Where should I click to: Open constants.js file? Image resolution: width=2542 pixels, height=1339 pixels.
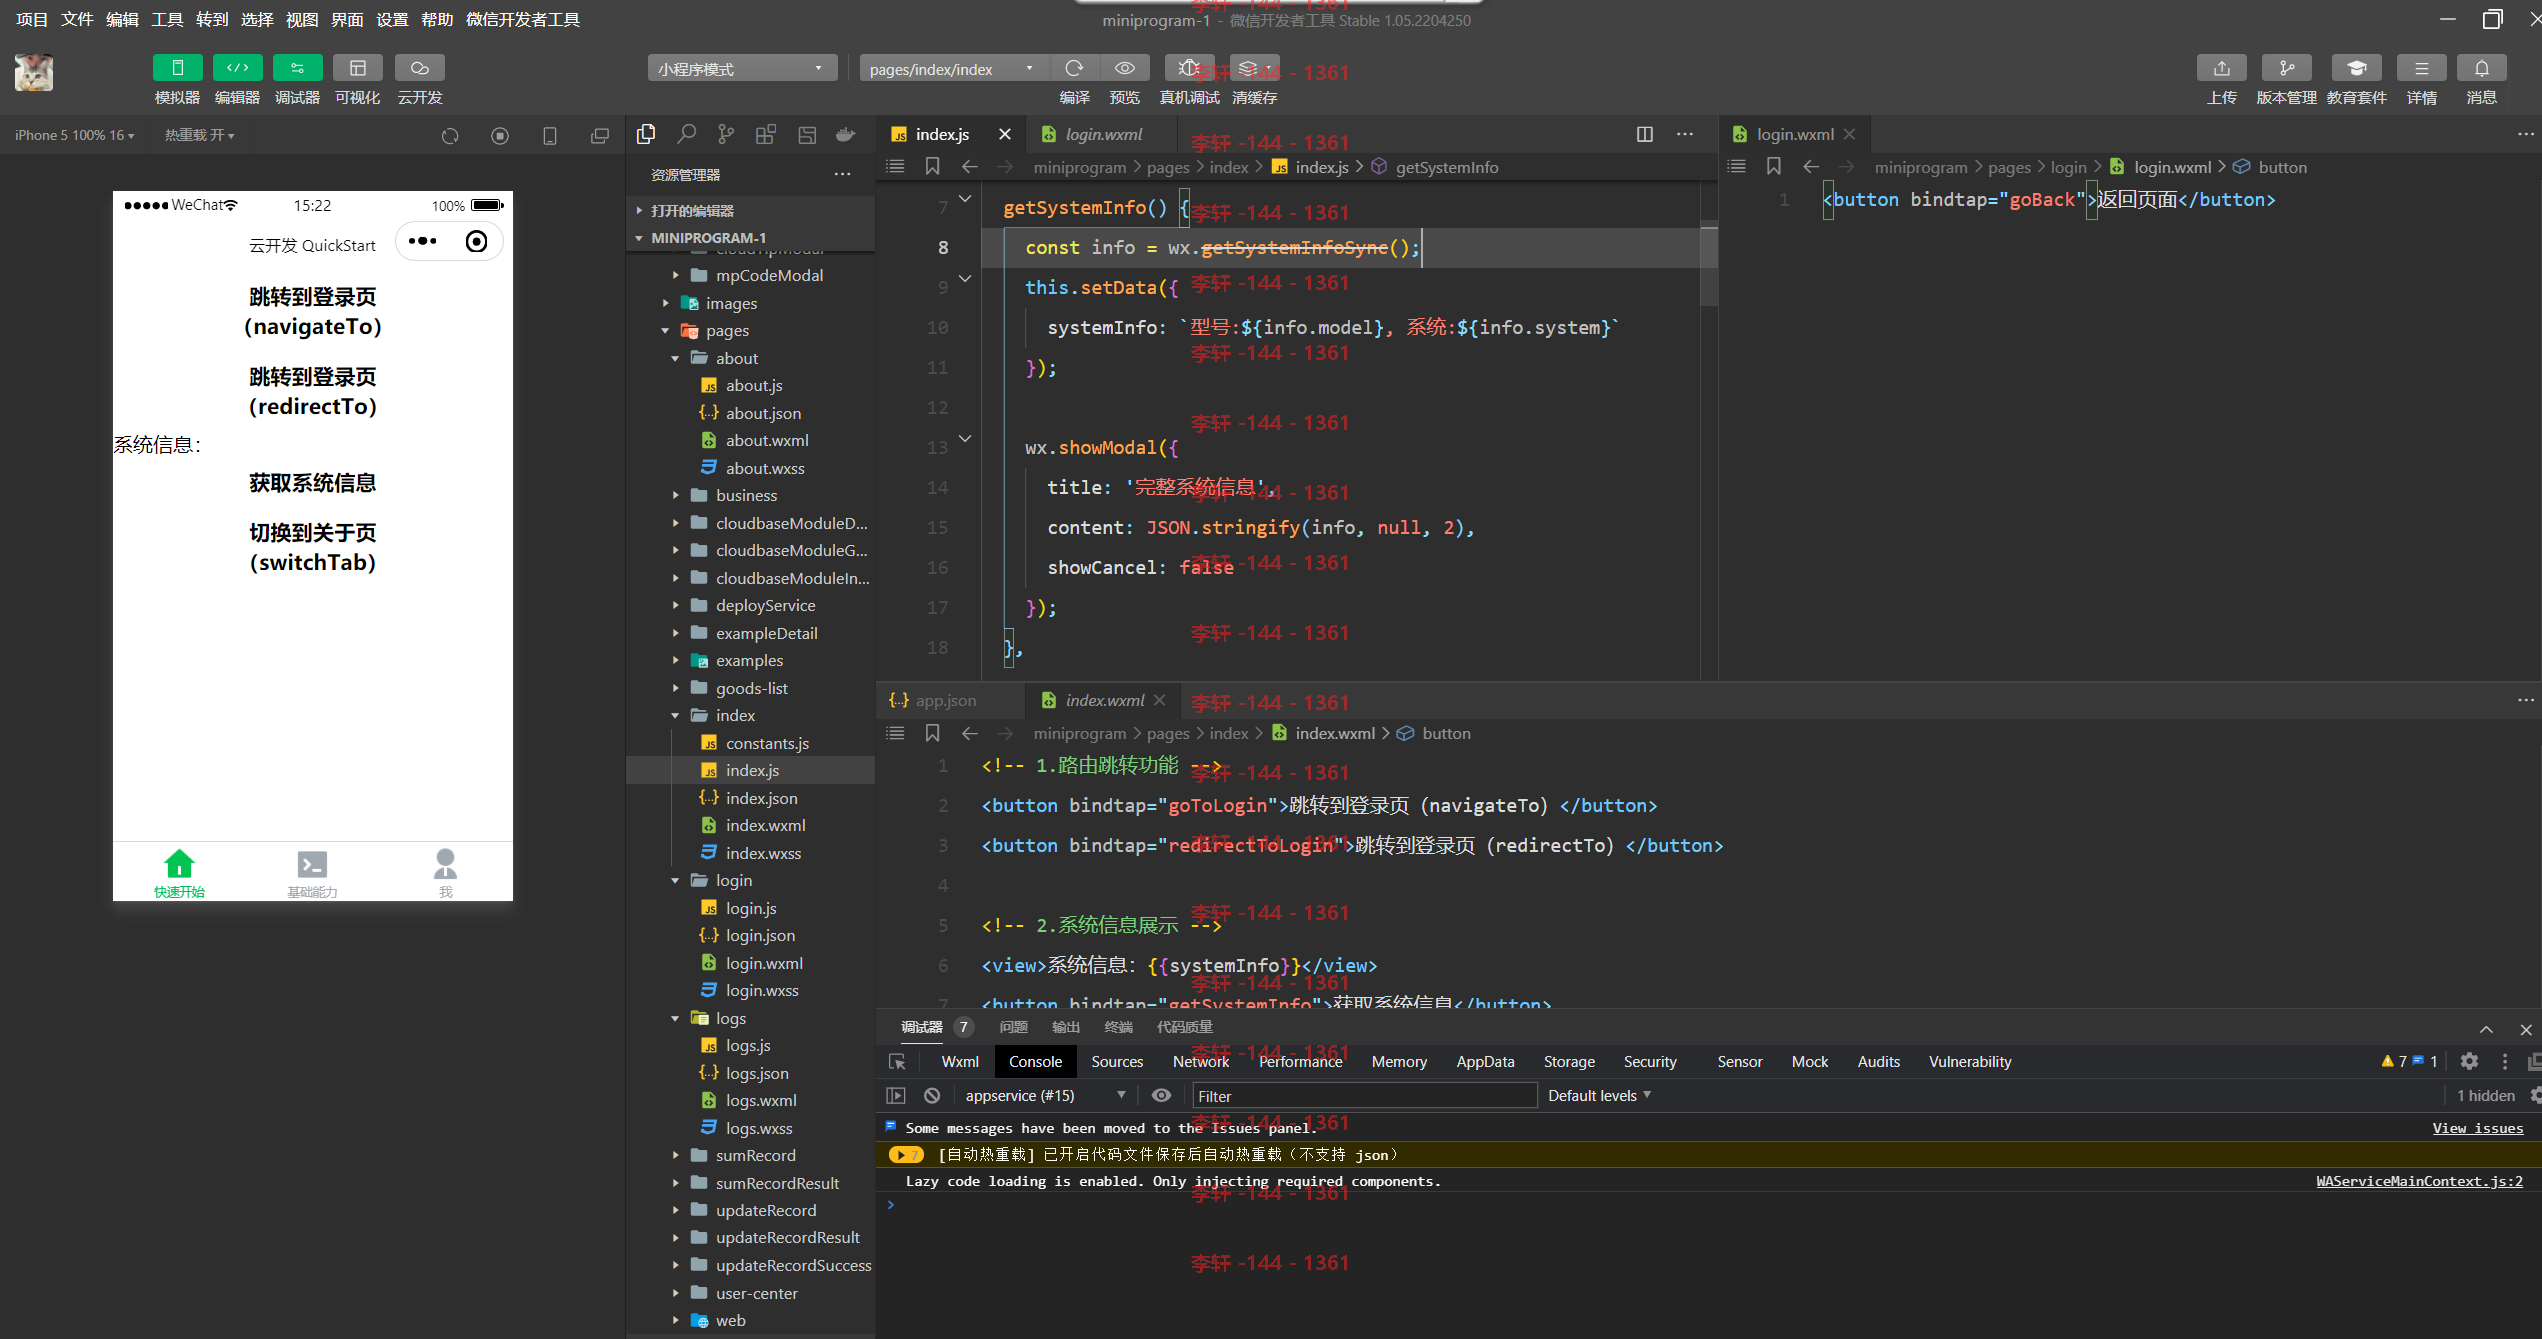[767, 743]
